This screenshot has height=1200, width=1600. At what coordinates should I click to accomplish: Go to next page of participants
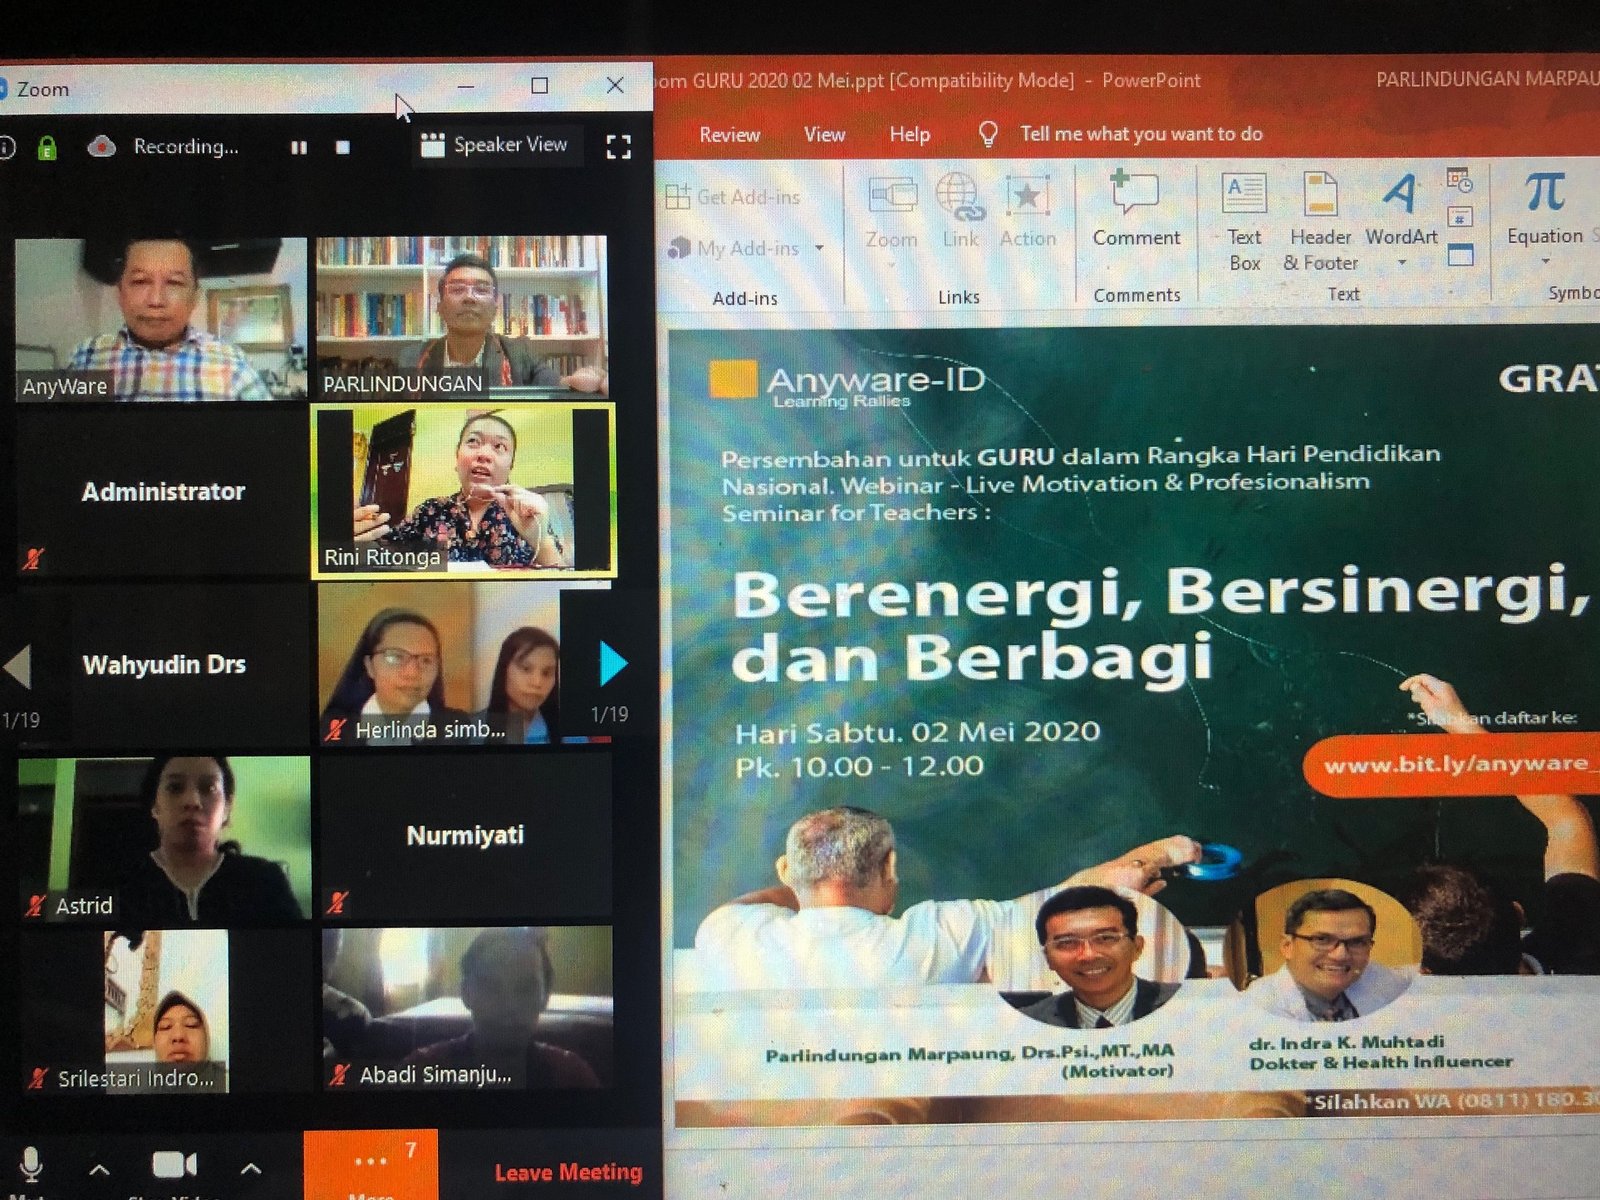pos(612,663)
